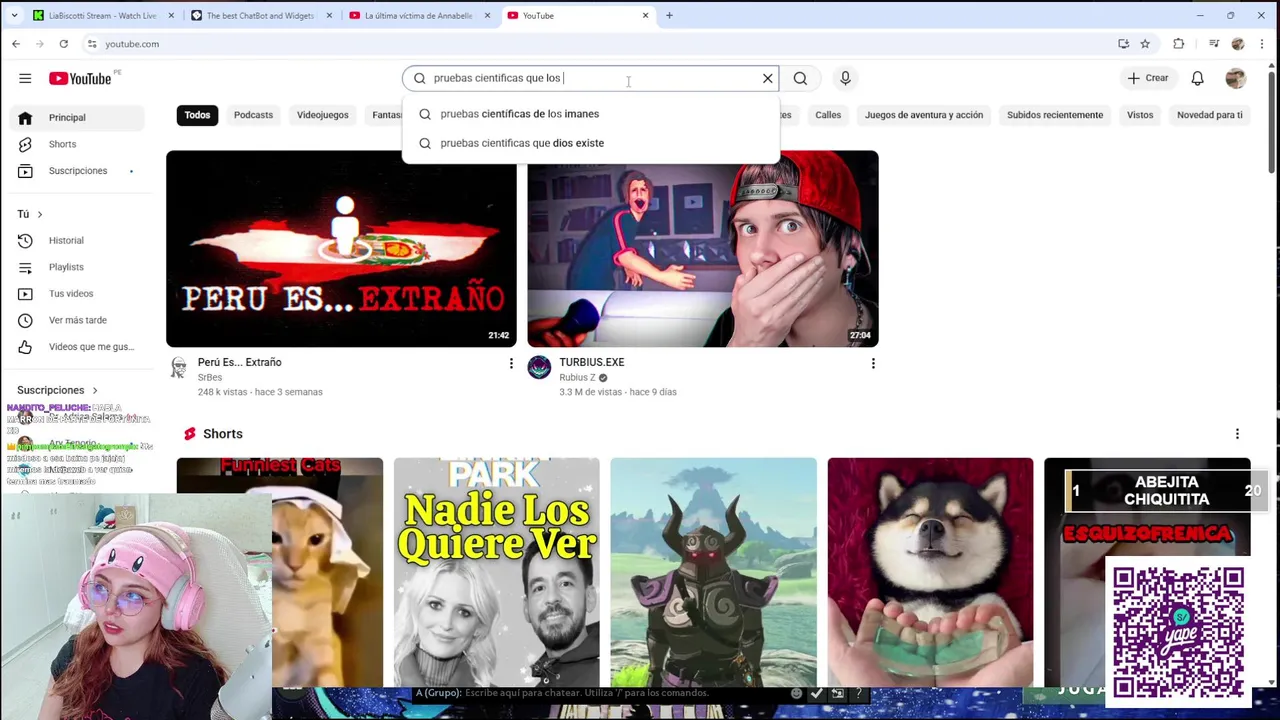
Task: Expand the Suscripciones list heading
Action: (x=58, y=390)
